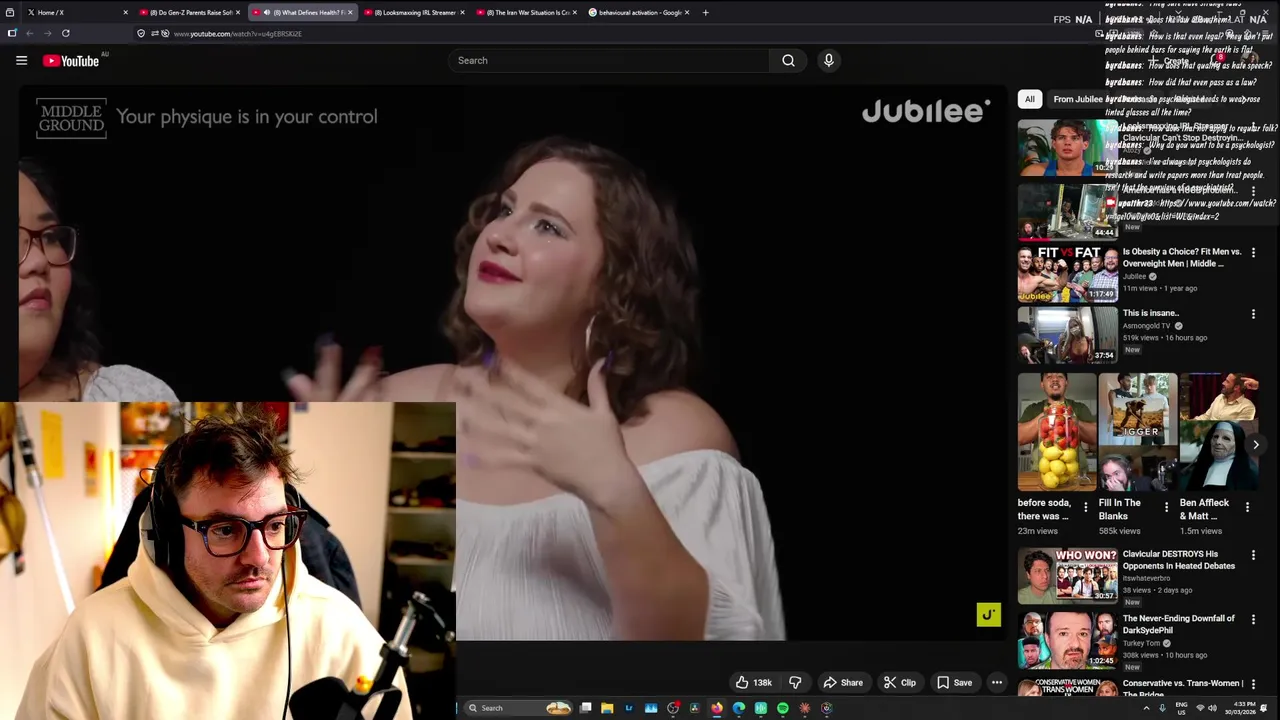This screenshot has height=720, width=1280.
Task: Open Firefox from the taskbar
Action: point(717,708)
